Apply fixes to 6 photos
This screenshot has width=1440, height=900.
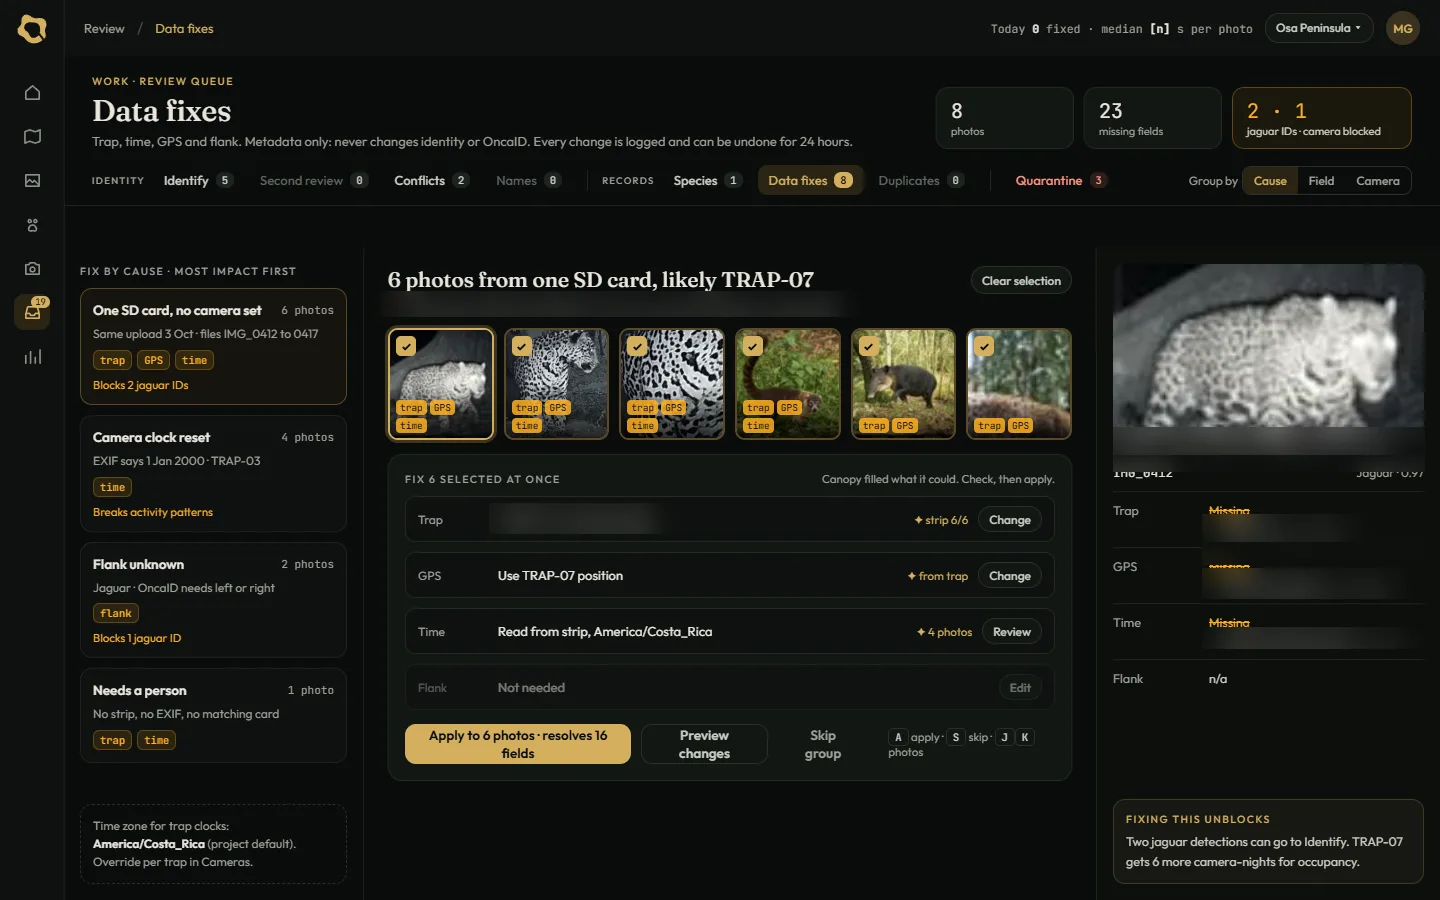point(518,744)
